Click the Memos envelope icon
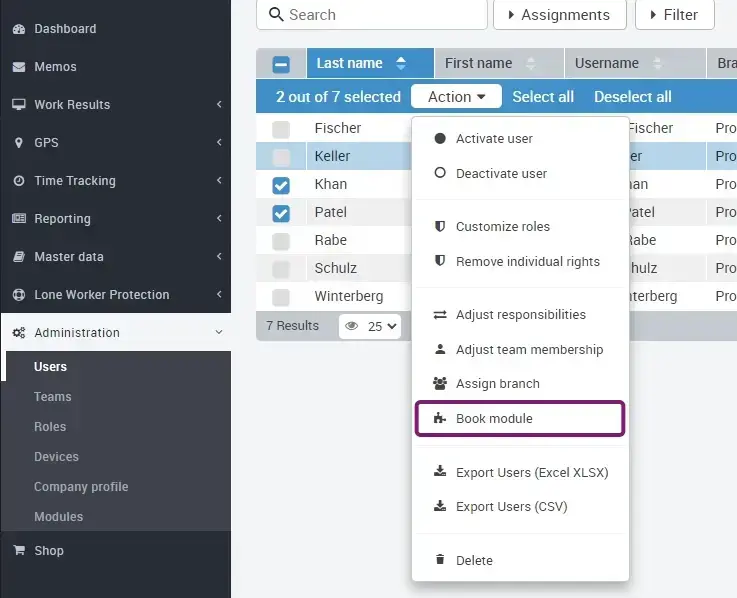The image size is (737, 598). (x=18, y=67)
